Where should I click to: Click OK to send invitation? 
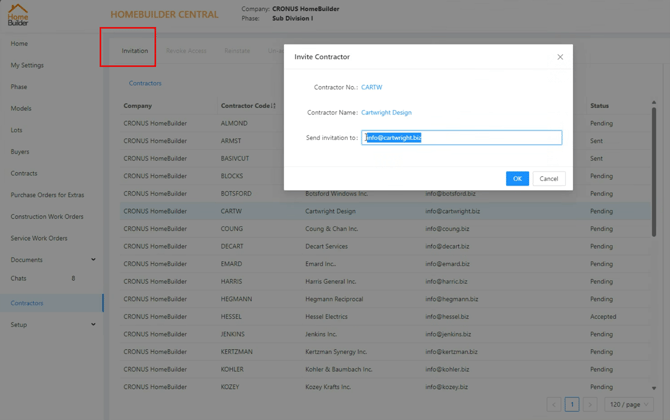click(x=517, y=179)
